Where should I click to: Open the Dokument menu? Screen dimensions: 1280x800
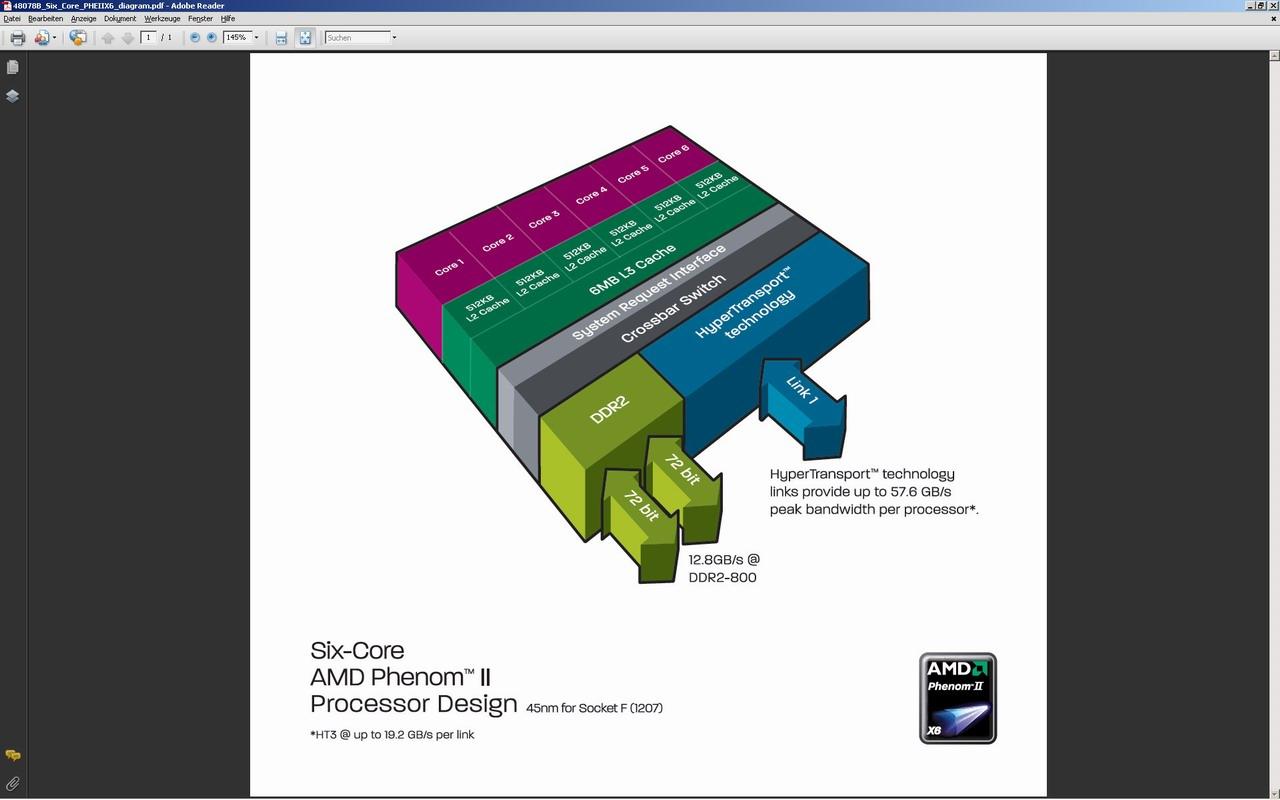pyautogui.click(x=120, y=19)
